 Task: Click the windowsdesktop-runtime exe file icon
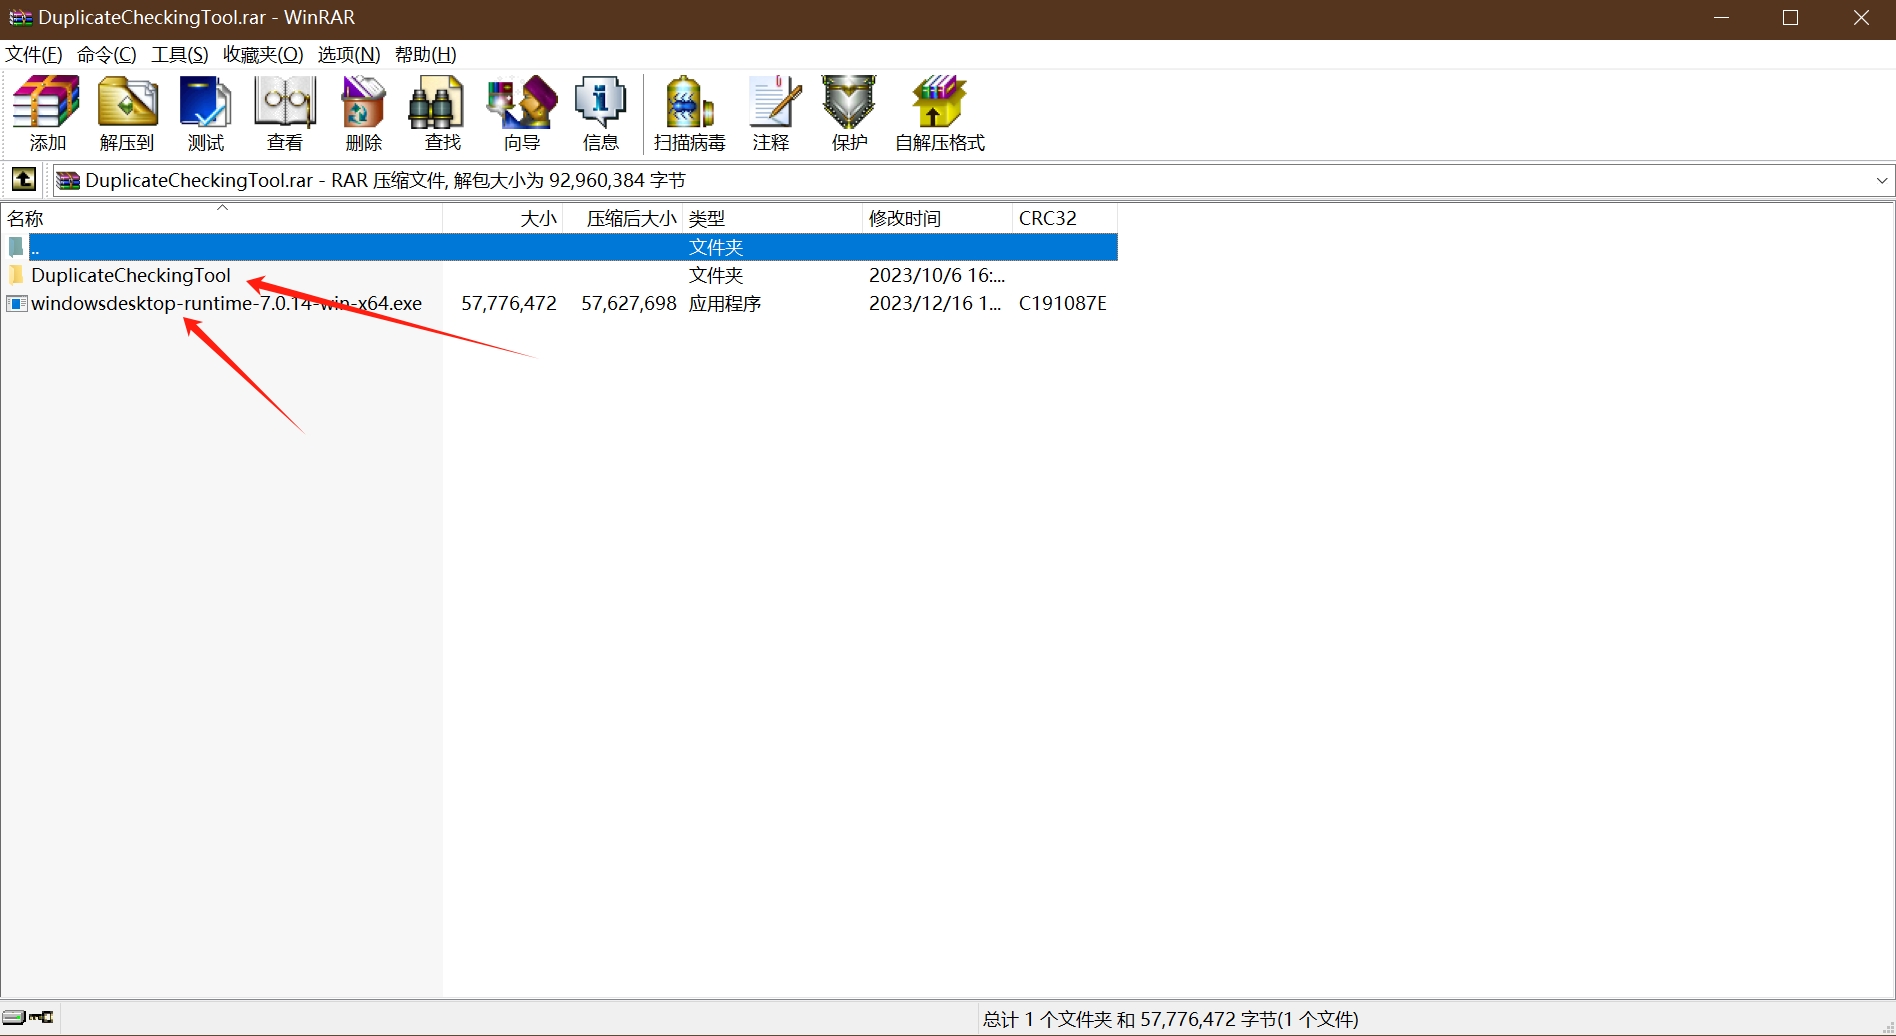[16, 303]
